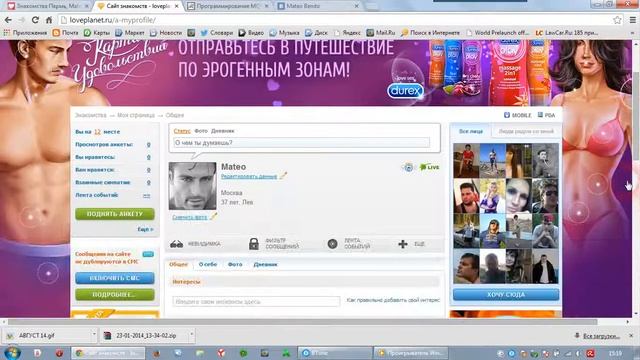Open the Диск bookmark
Image resolution: width=640 pixels, height=360 pixels.
tap(316, 33)
